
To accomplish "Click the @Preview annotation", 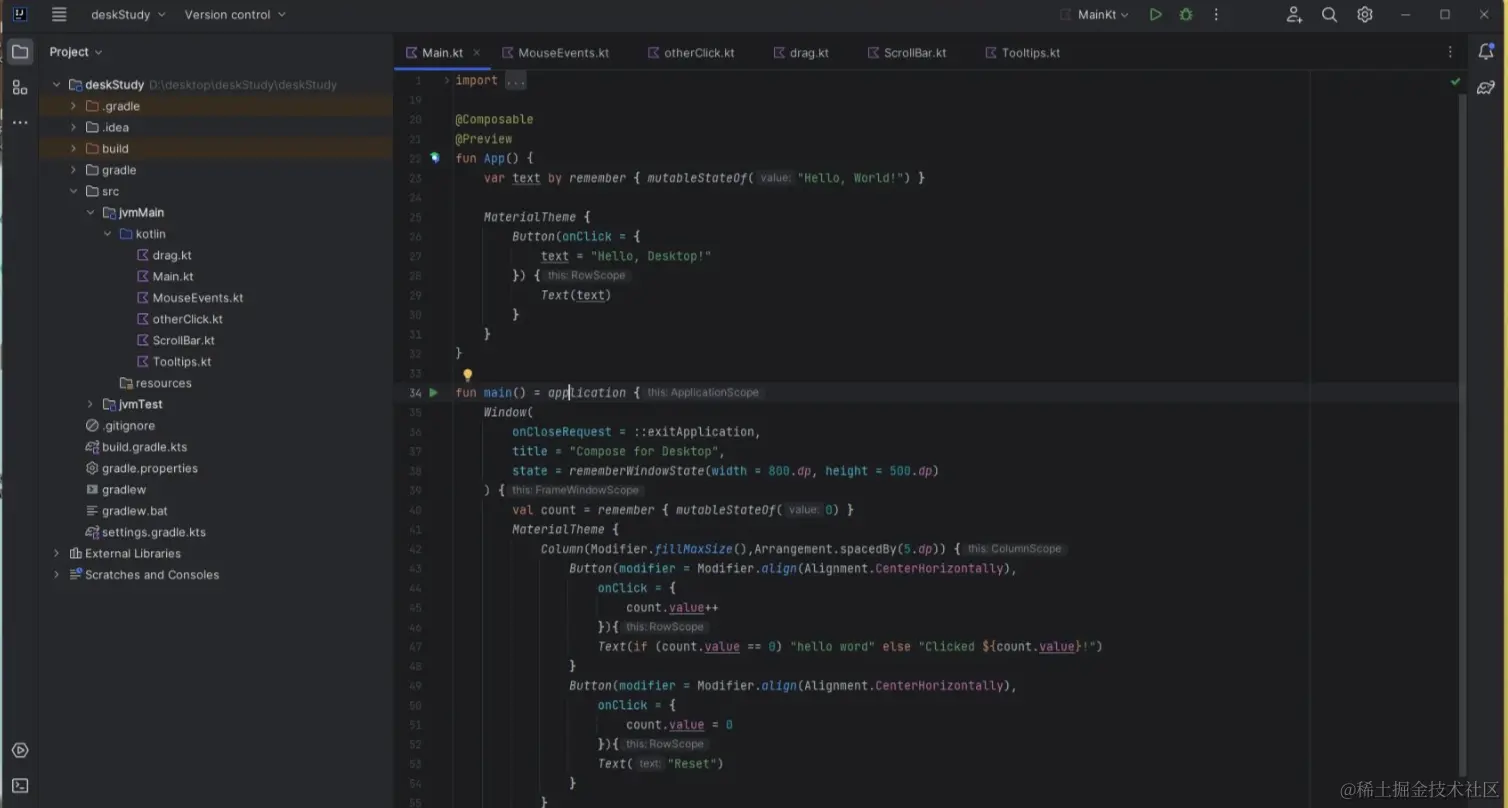I will [x=484, y=139].
